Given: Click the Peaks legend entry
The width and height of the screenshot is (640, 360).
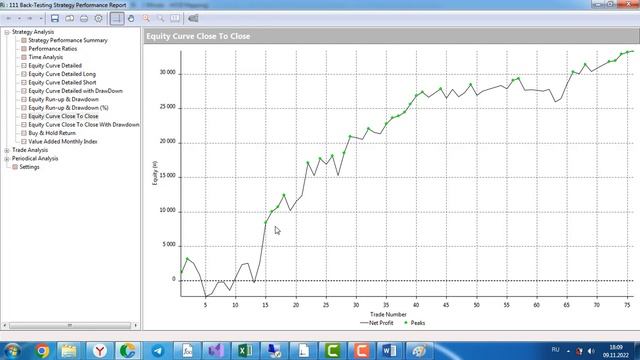Looking at the screenshot, I should coord(414,323).
